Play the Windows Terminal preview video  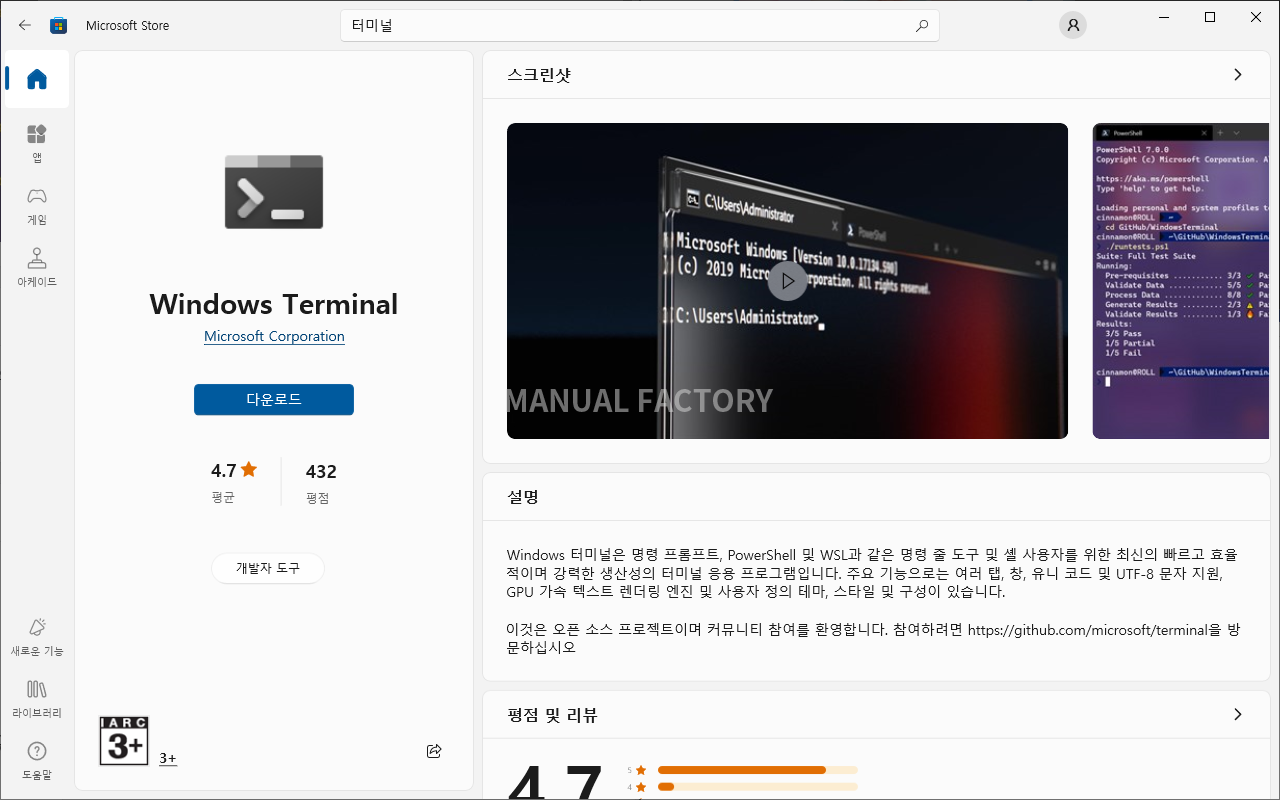click(x=787, y=281)
